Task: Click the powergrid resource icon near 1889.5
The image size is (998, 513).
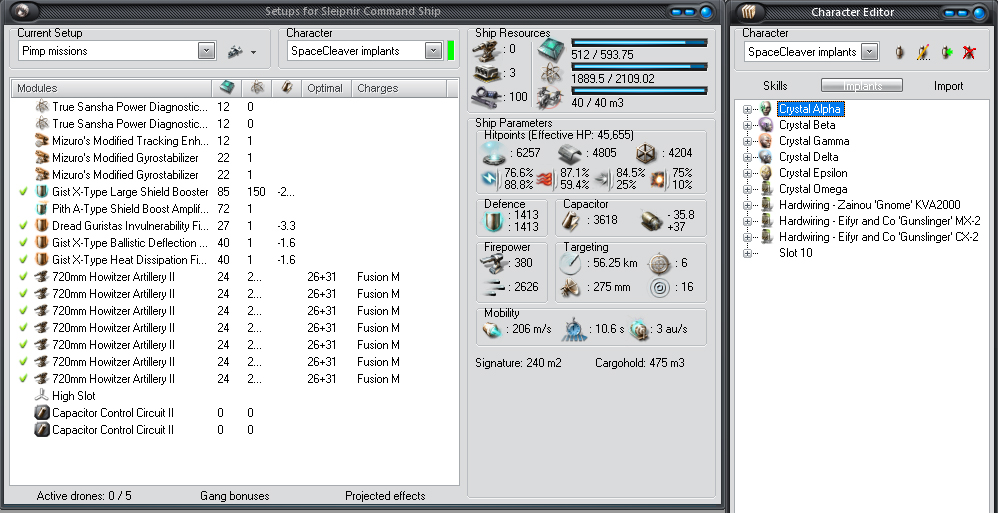Action: 551,74
